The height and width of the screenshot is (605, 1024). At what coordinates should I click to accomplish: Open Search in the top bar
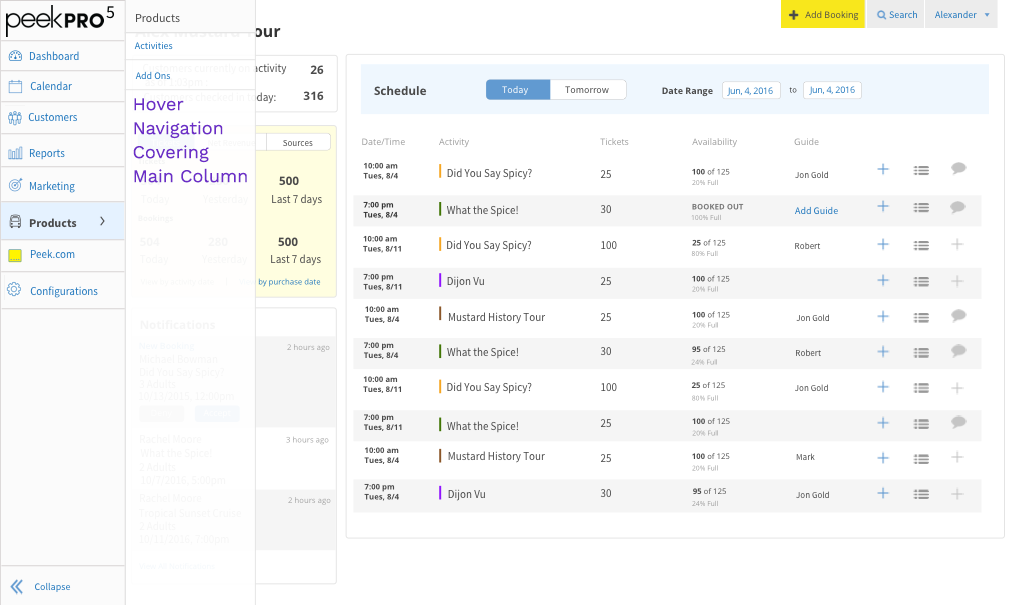896,14
